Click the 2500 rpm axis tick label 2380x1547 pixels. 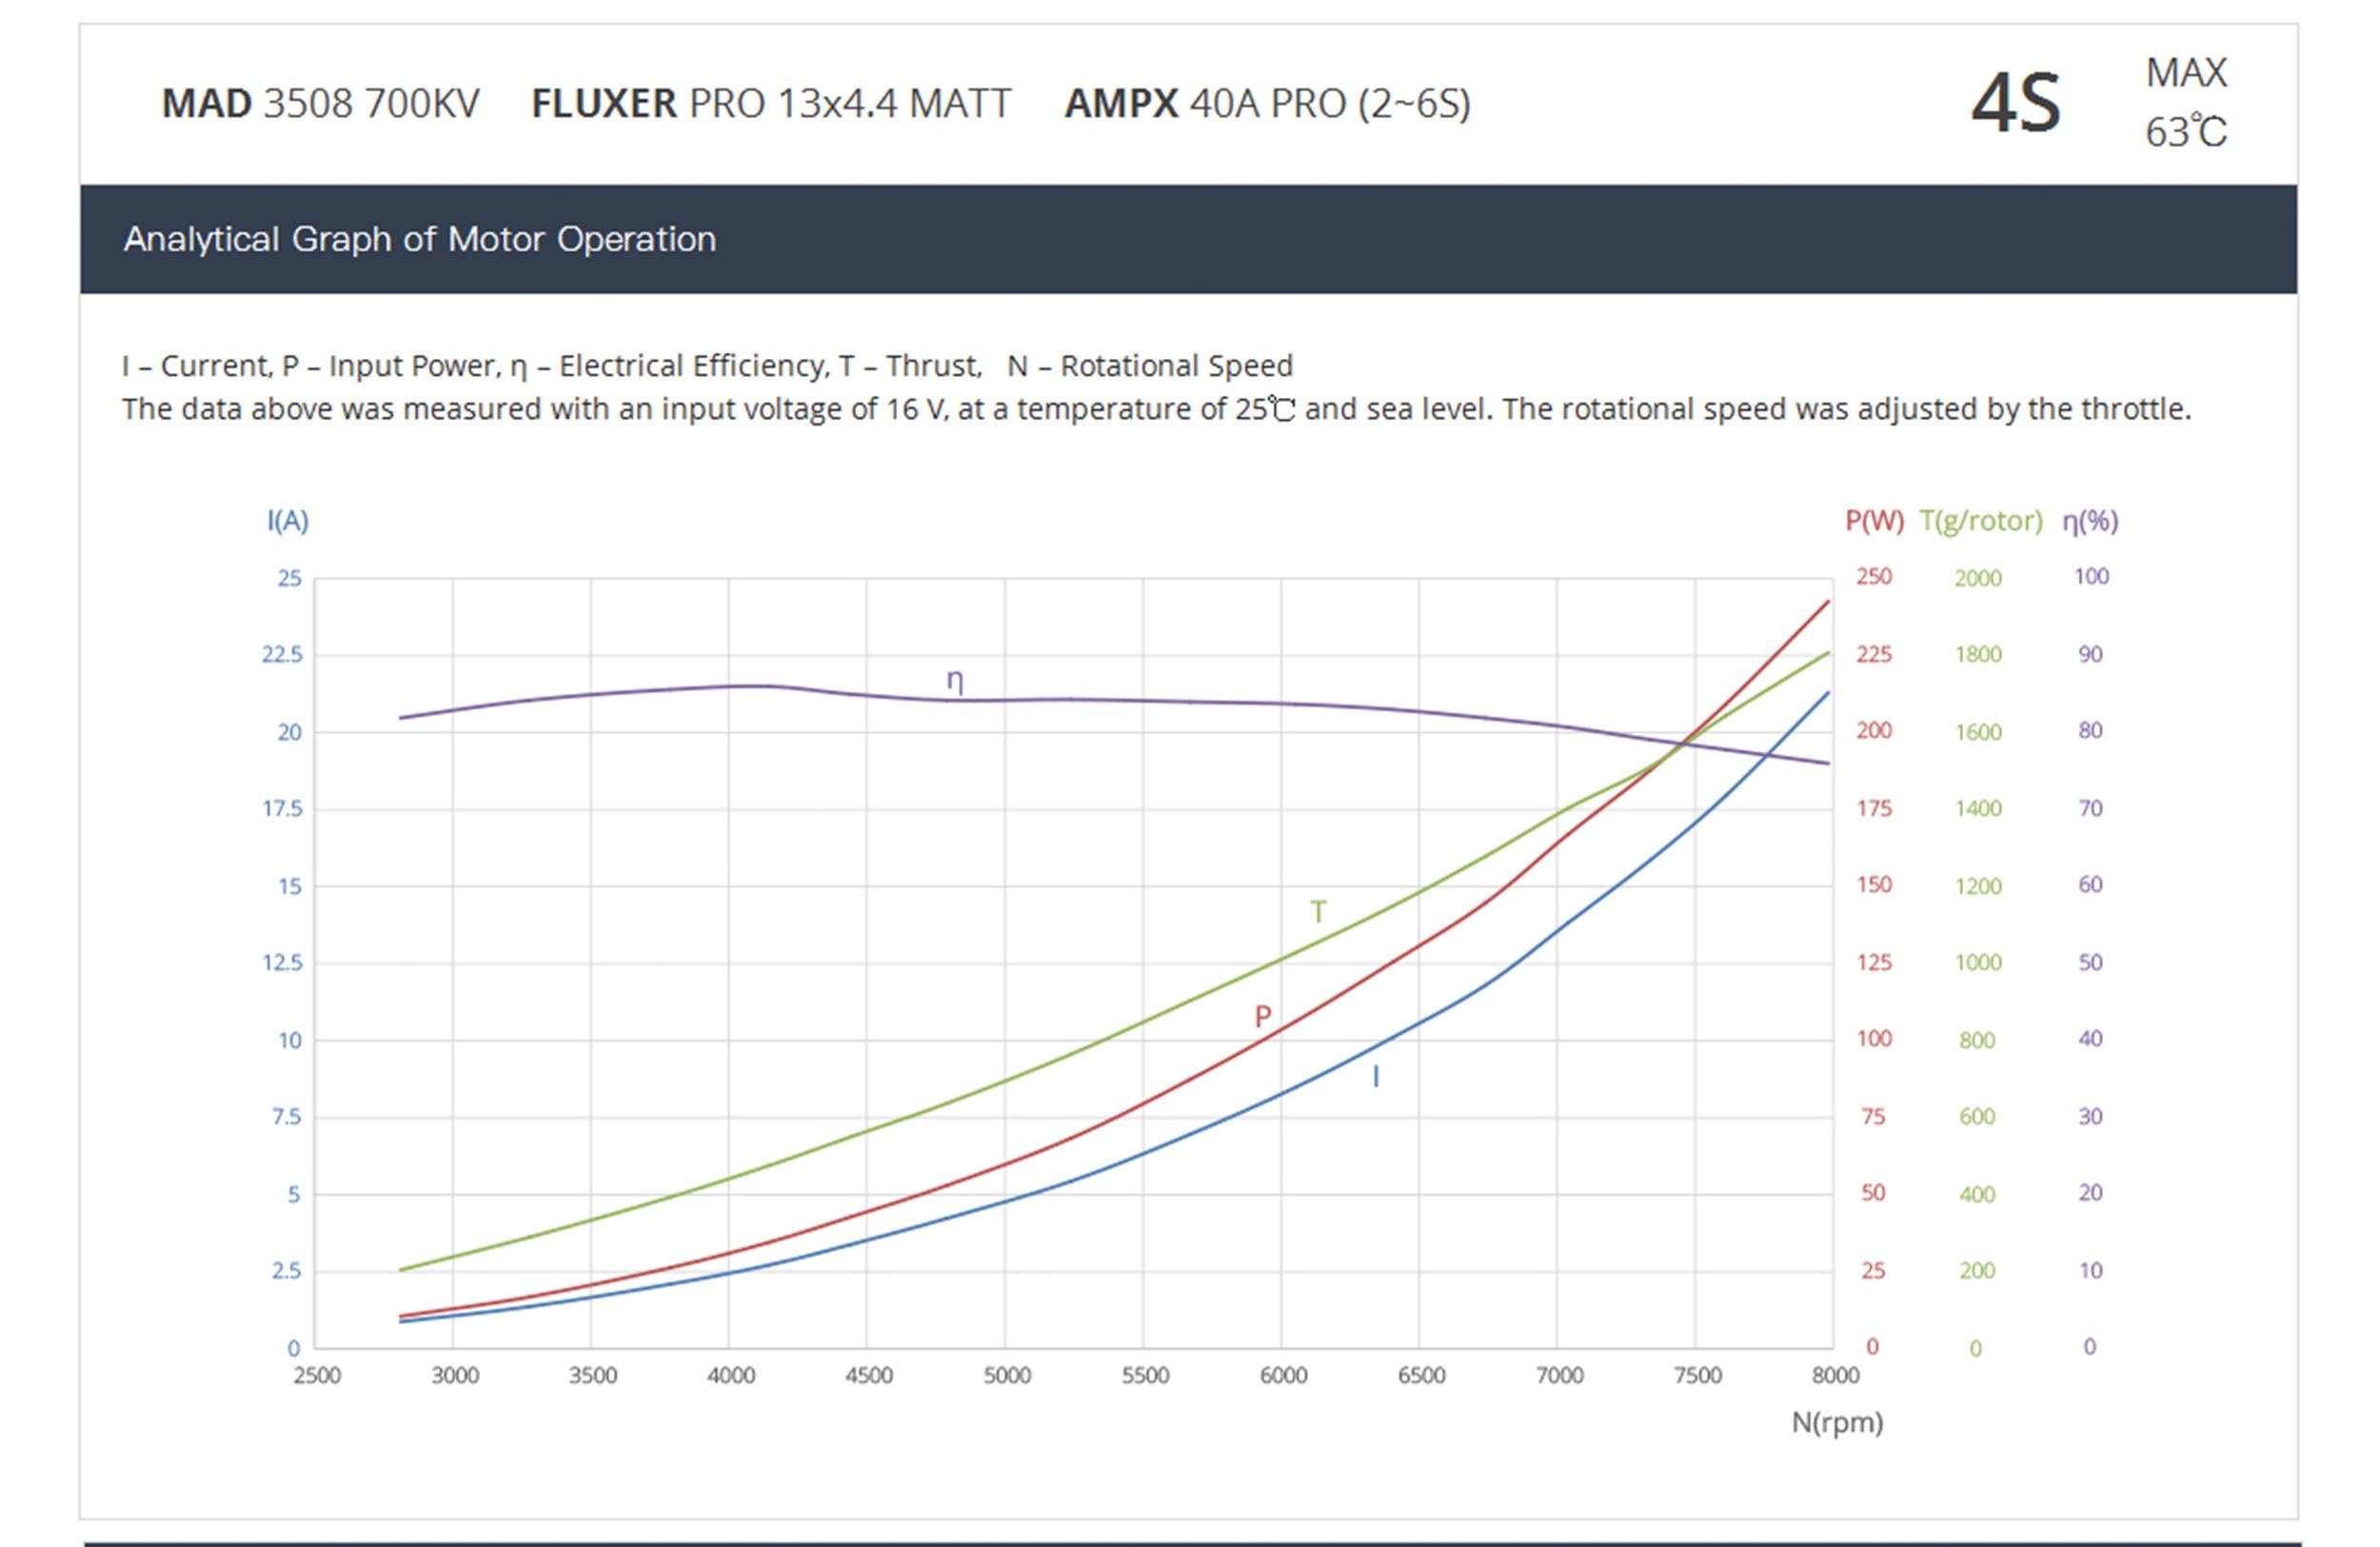[316, 1376]
